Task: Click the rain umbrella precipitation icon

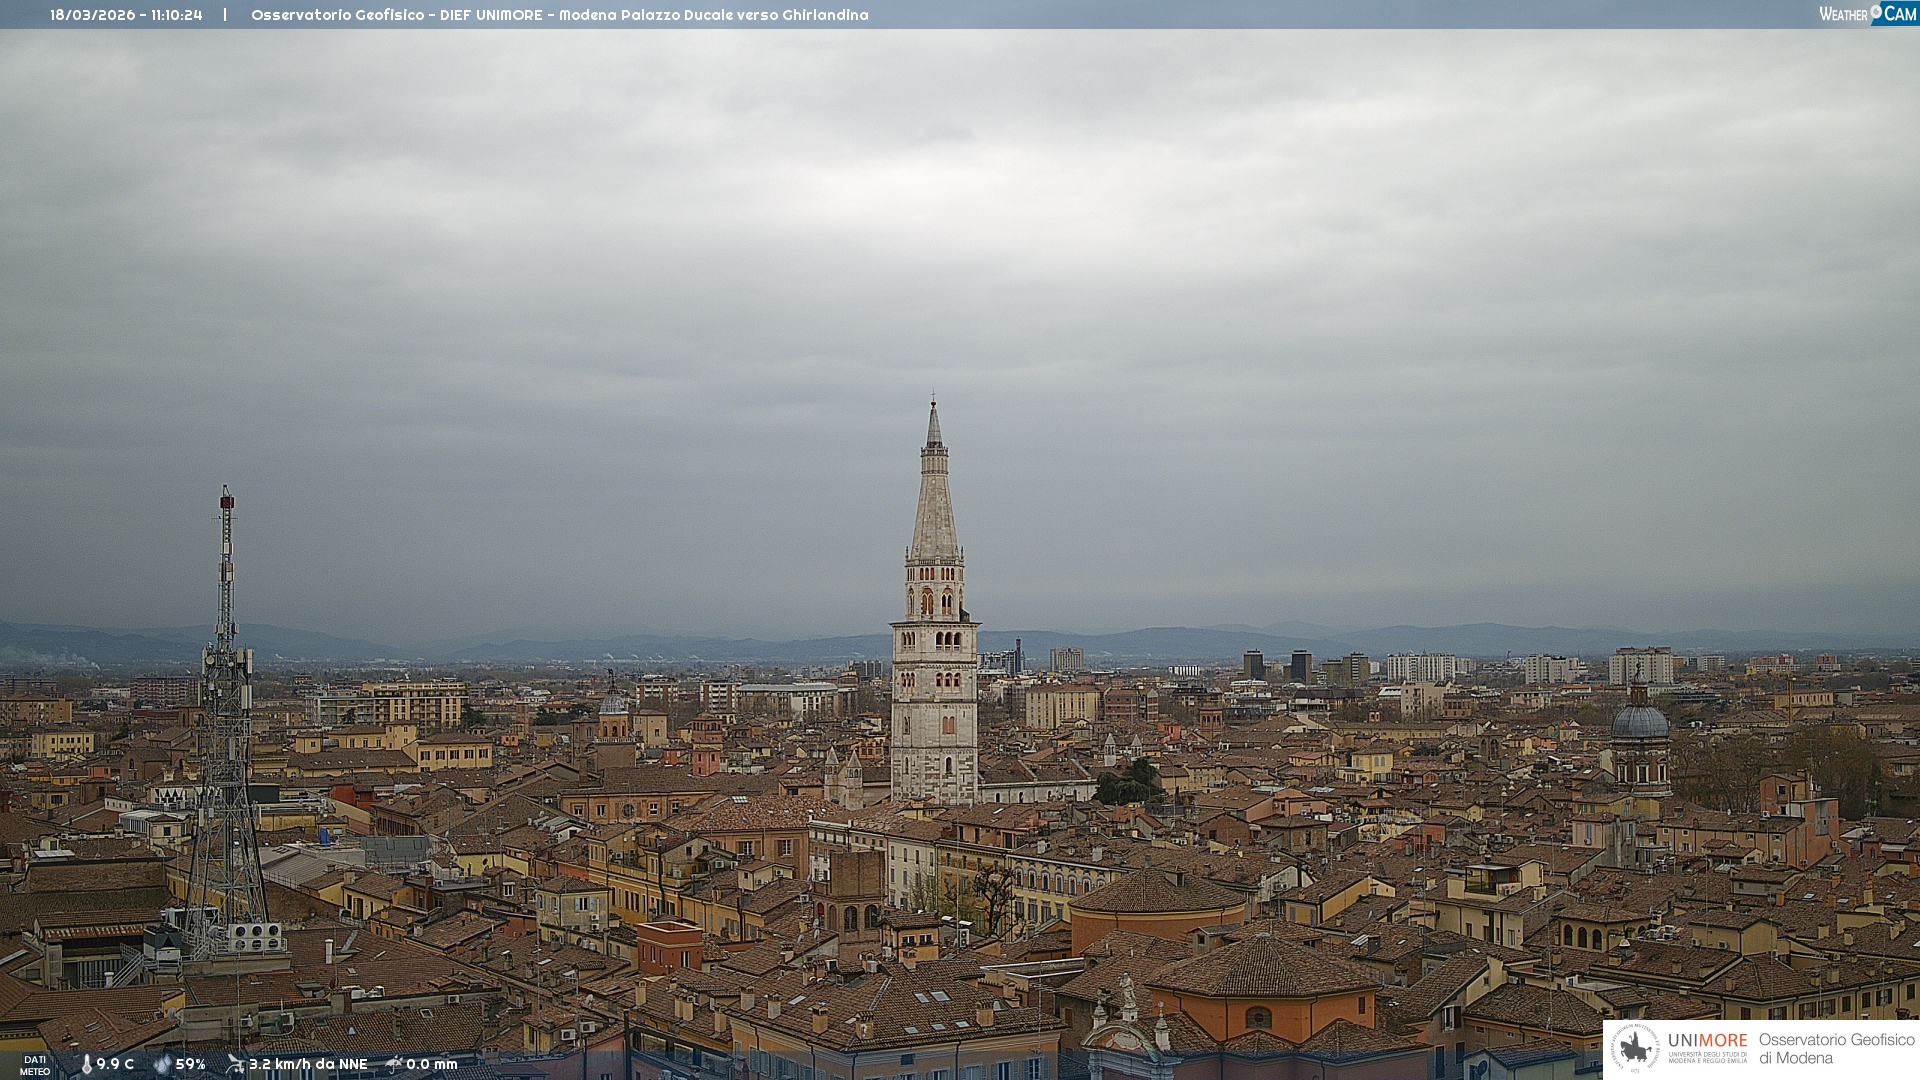Action: click(394, 1064)
